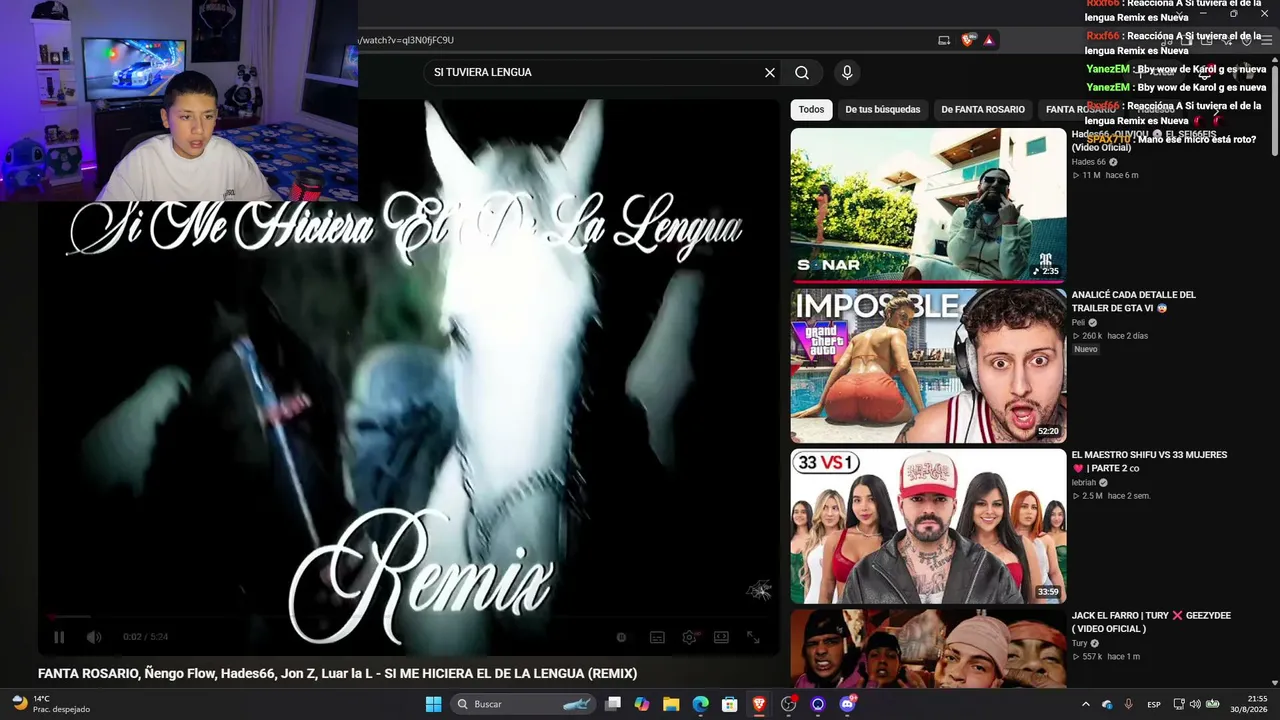Viewport: 1280px width, 720px height.
Task: Open File Explorer from the taskbar
Action: click(671, 704)
